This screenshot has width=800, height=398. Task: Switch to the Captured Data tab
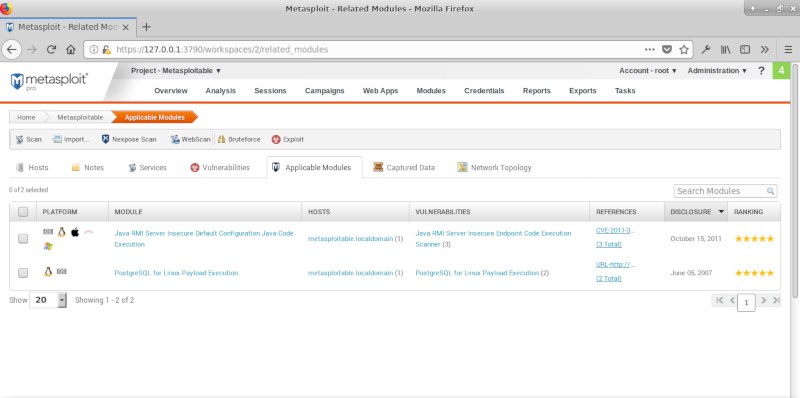pos(404,167)
